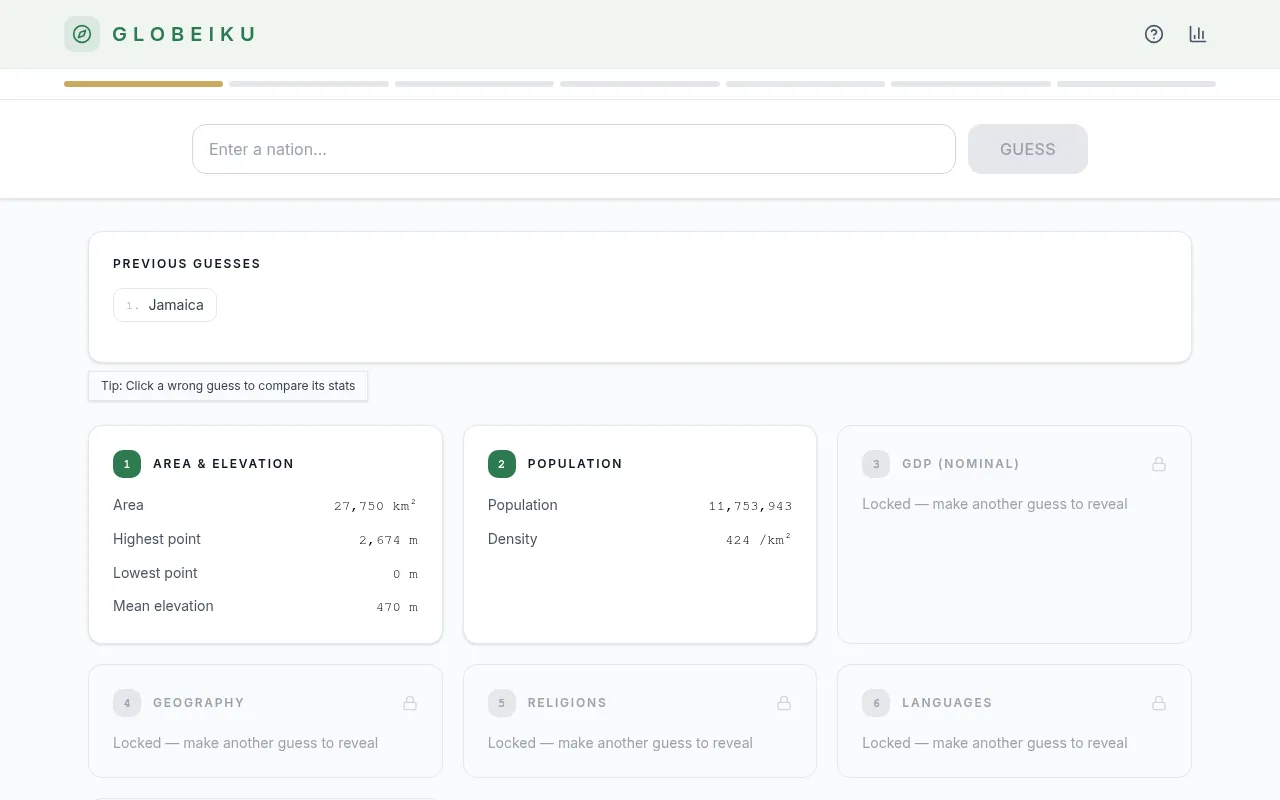1280x800 pixels.
Task: Click the lock icon on Religions card
Action: [x=784, y=703]
